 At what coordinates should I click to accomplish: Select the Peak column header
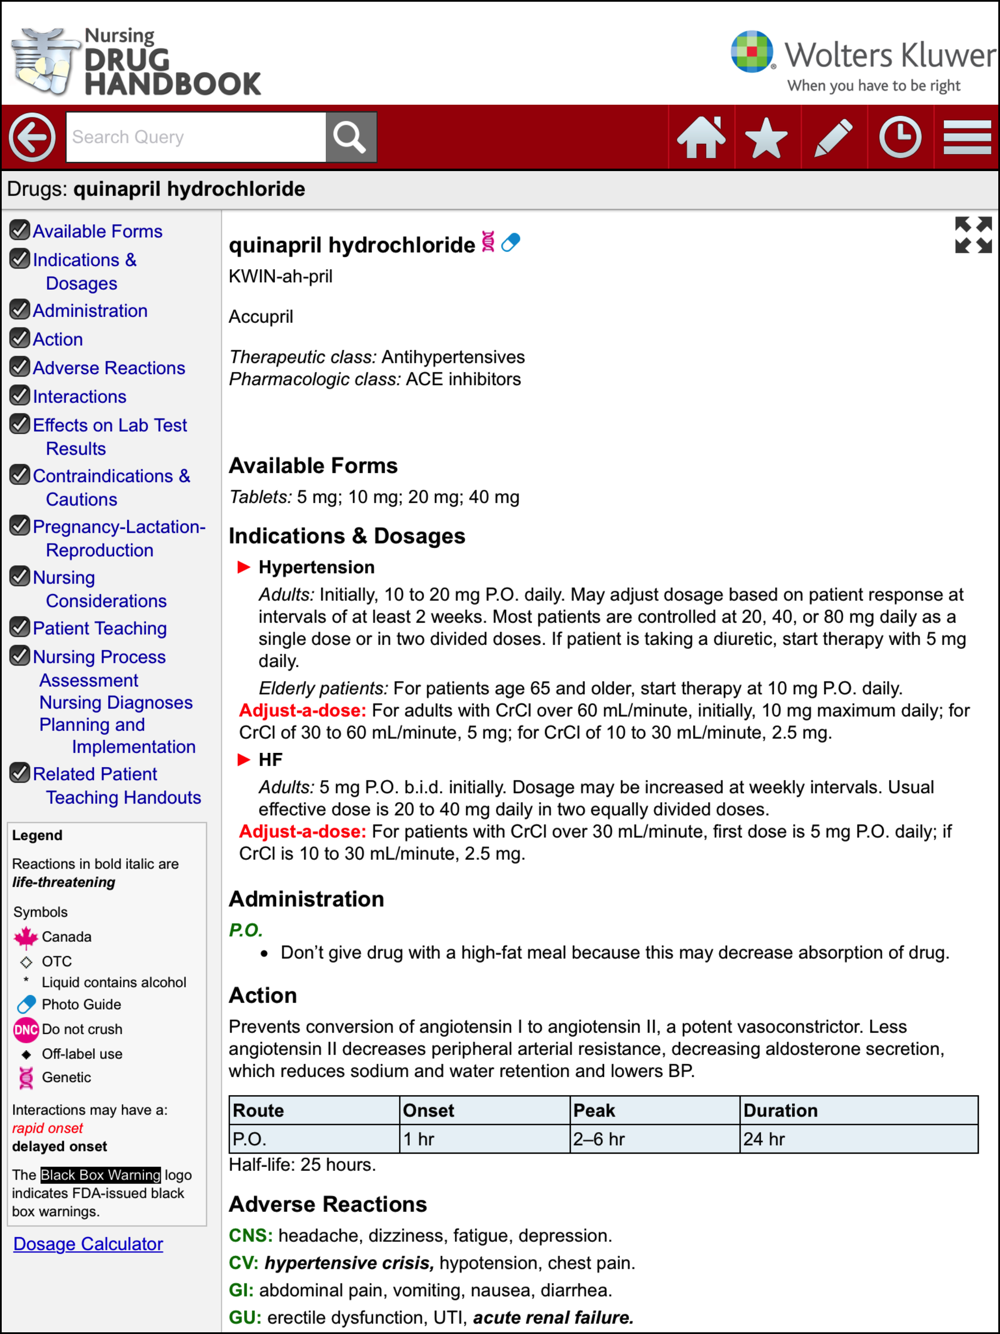coord(654,1111)
